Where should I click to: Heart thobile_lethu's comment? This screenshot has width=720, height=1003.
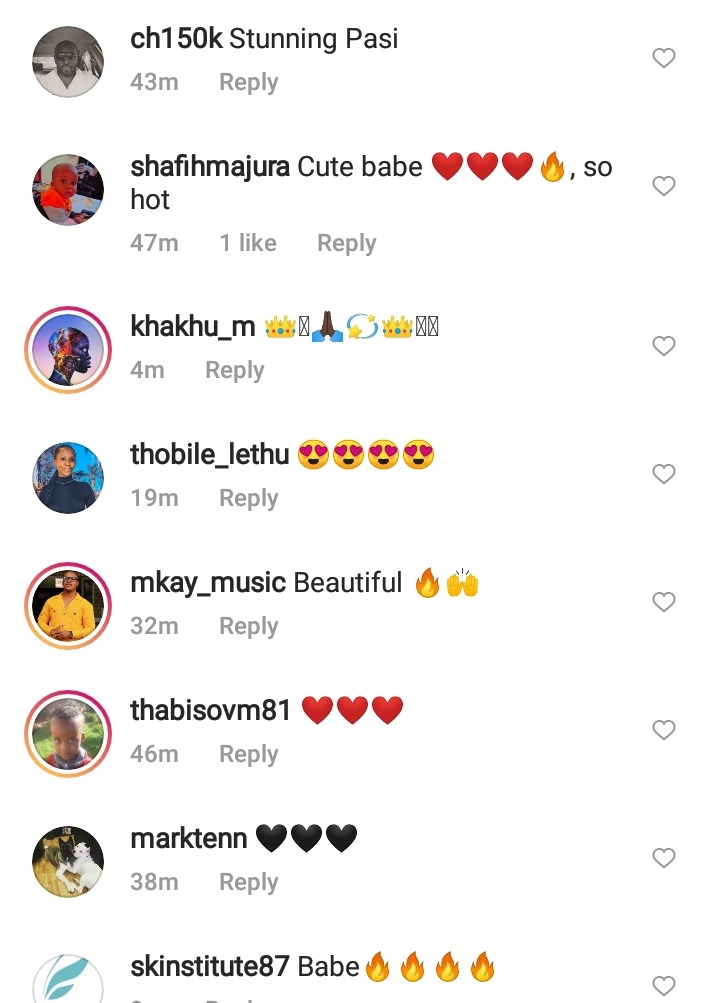coord(664,474)
